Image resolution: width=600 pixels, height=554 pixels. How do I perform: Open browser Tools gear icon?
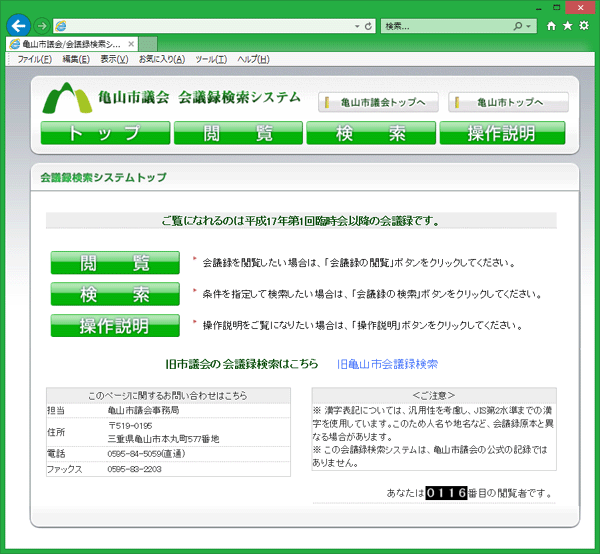point(584,26)
